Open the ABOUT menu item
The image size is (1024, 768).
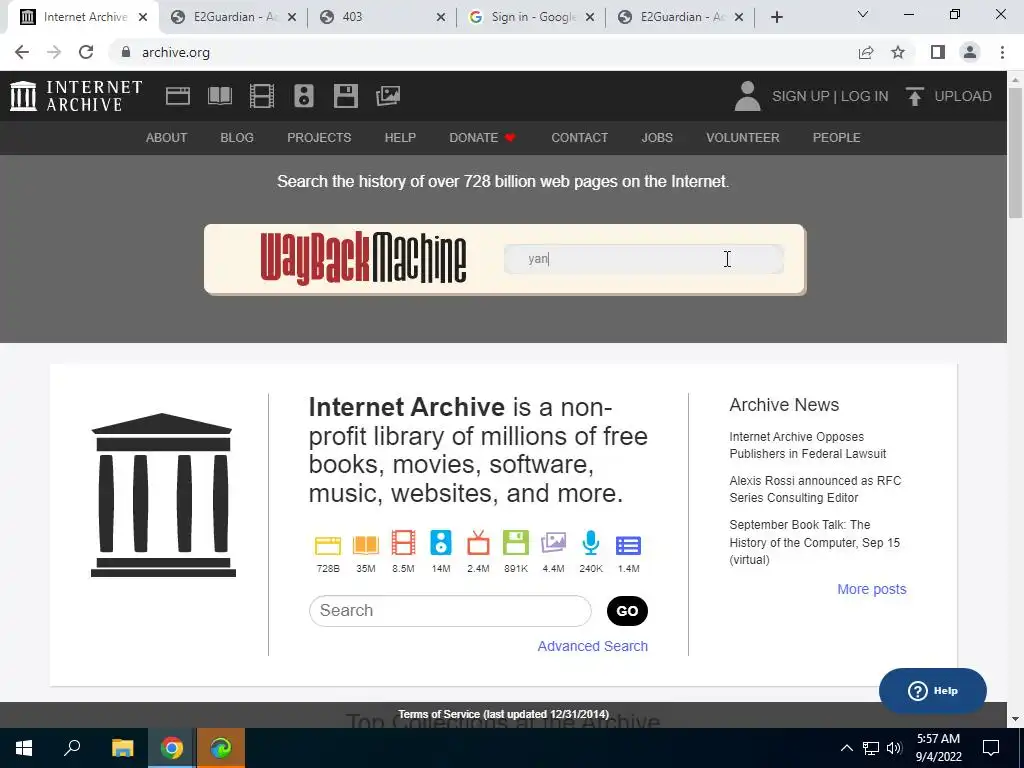click(x=167, y=138)
